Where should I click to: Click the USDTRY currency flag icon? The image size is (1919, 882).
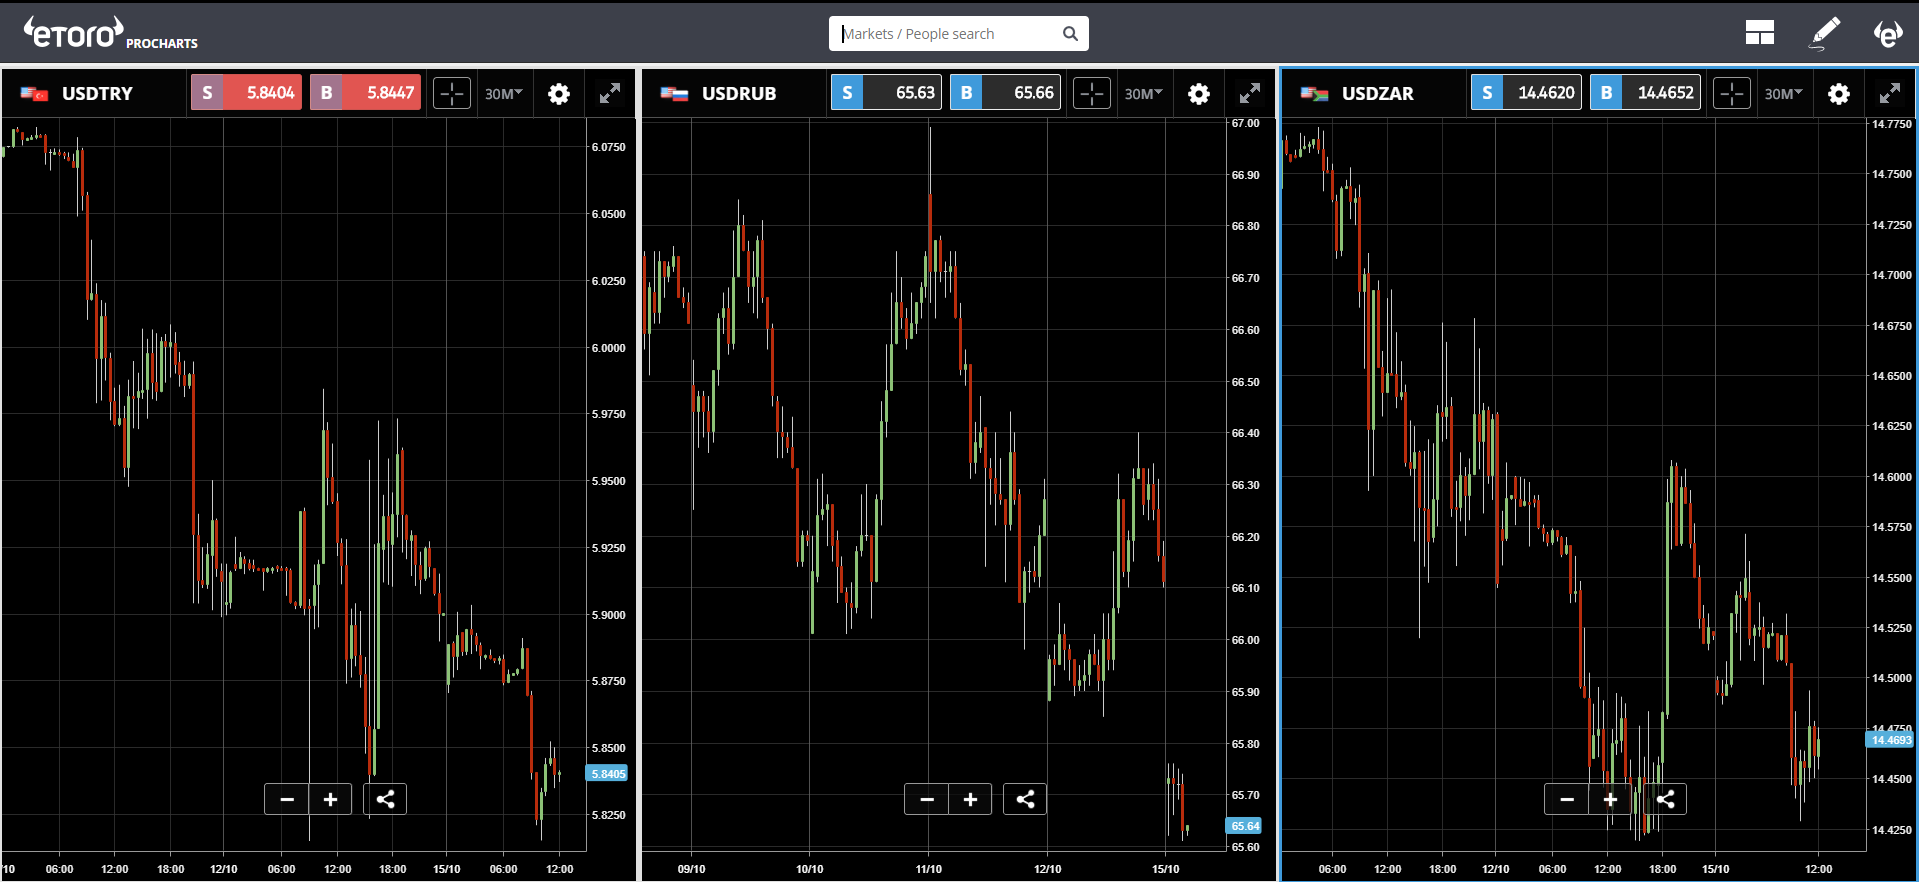point(34,94)
